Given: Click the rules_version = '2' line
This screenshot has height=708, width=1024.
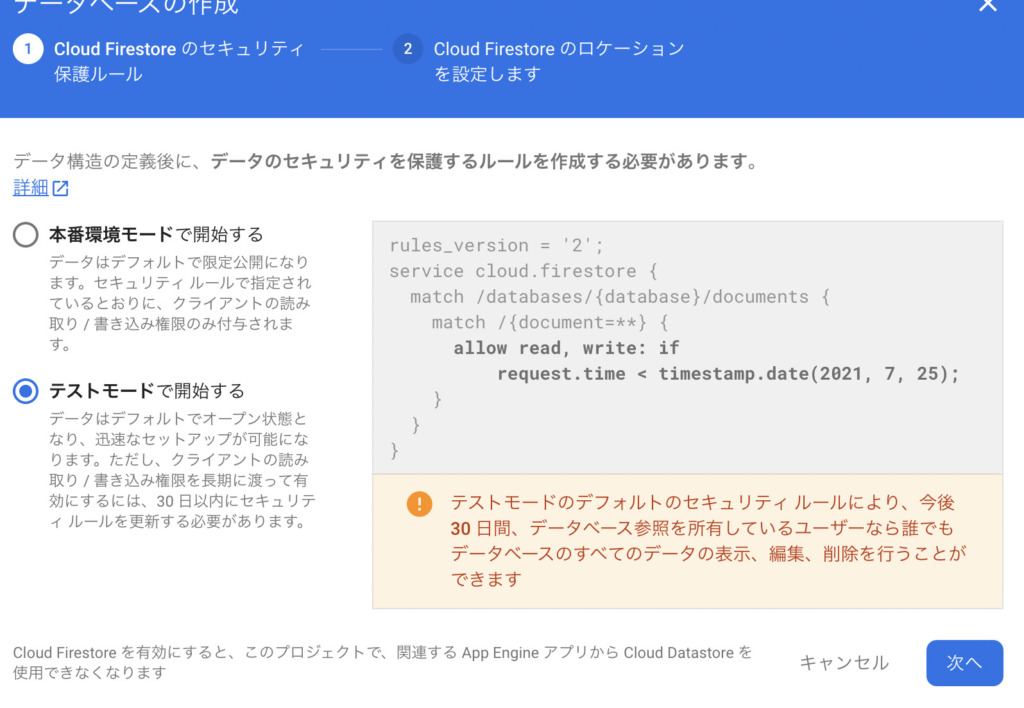Looking at the screenshot, I should click(496, 246).
